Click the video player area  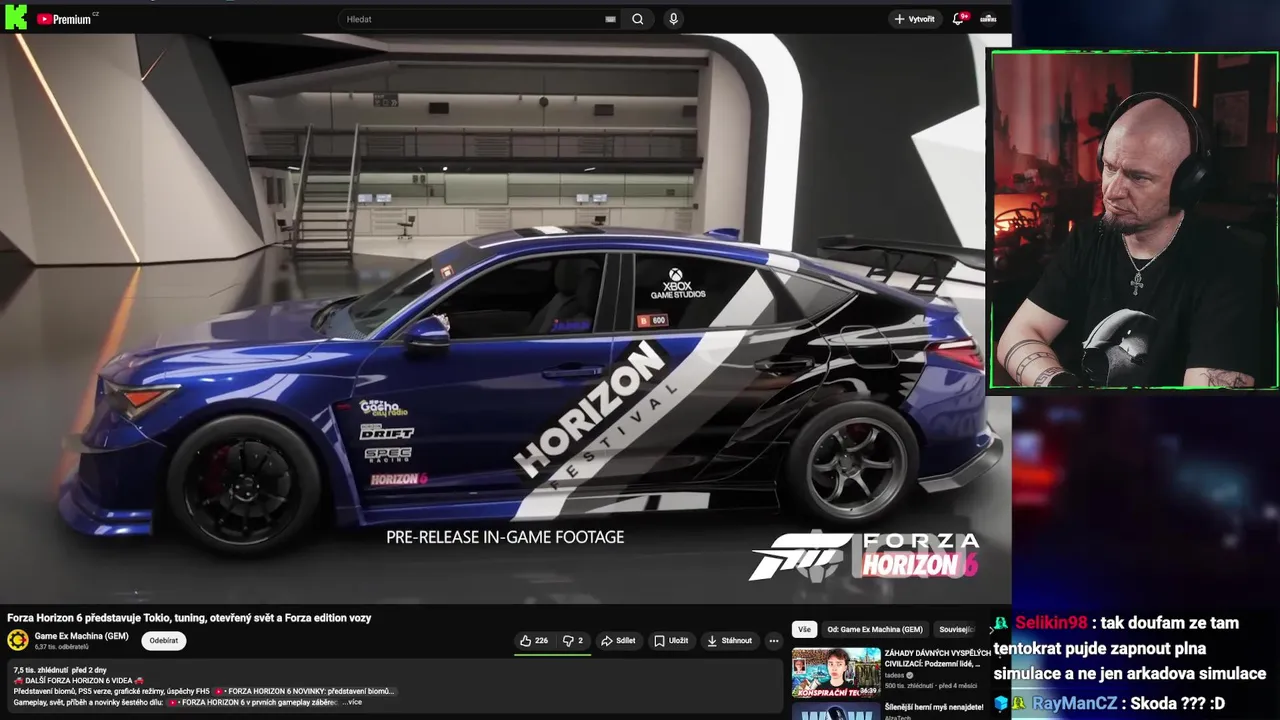(505, 318)
